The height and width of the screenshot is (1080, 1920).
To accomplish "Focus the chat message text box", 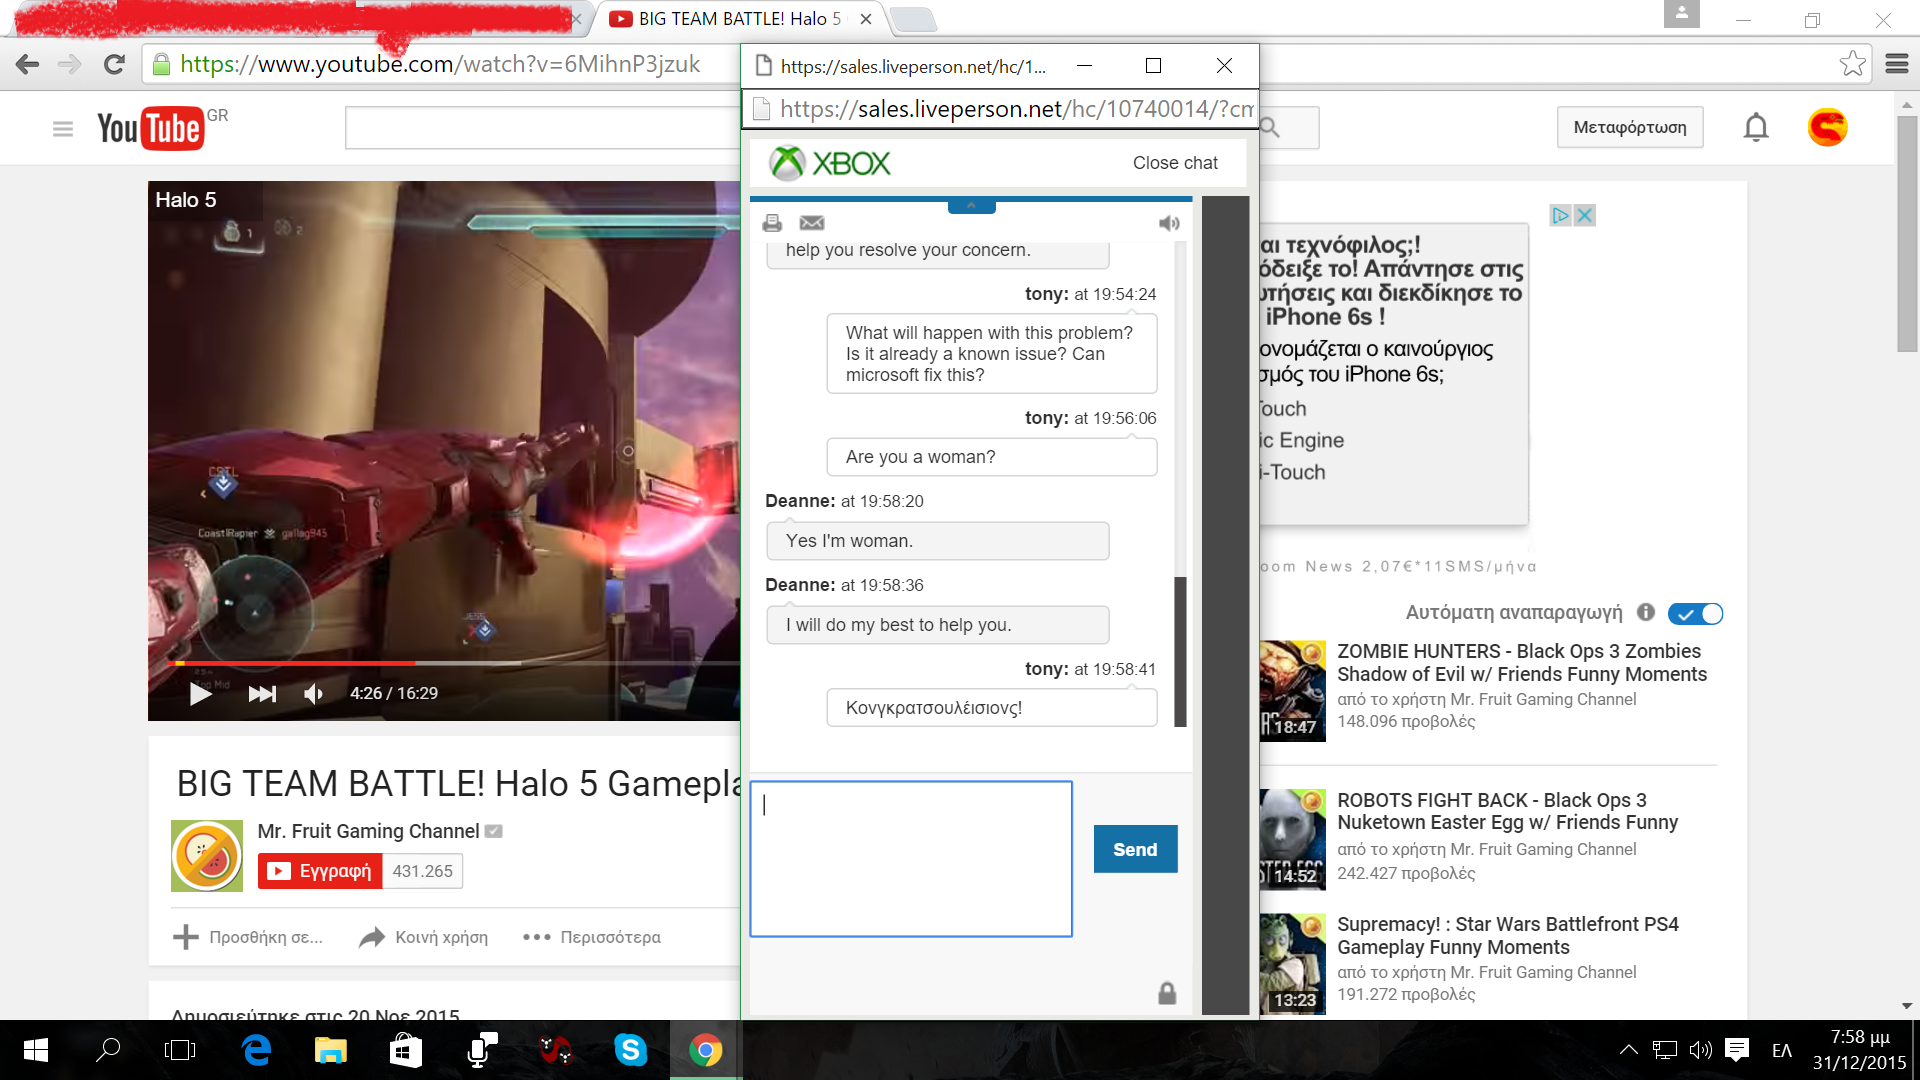I will point(911,859).
